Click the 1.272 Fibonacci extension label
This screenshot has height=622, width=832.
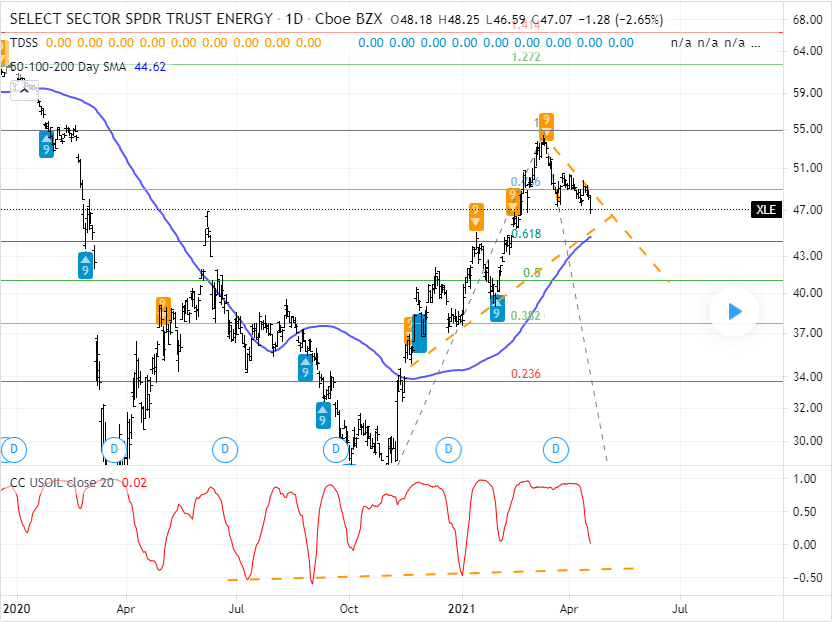coord(525,58)
